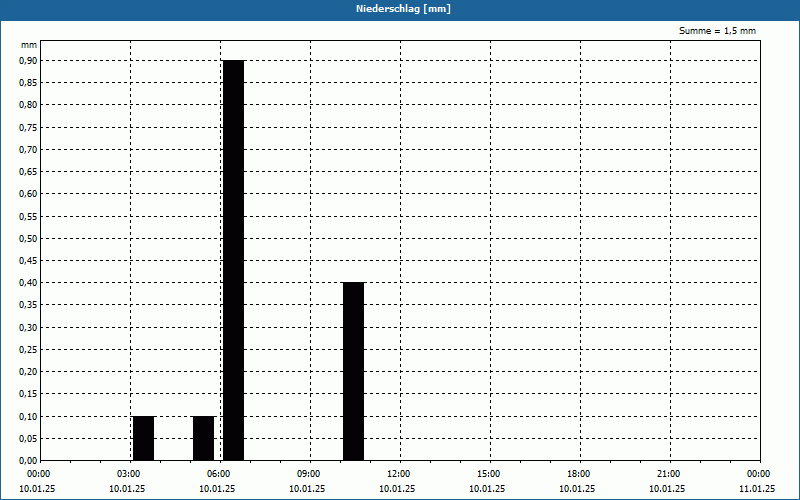Click the 0,10 mm bar just after 03:00
The width and height of the screenshot is (800, 500).
pos(143,438)
